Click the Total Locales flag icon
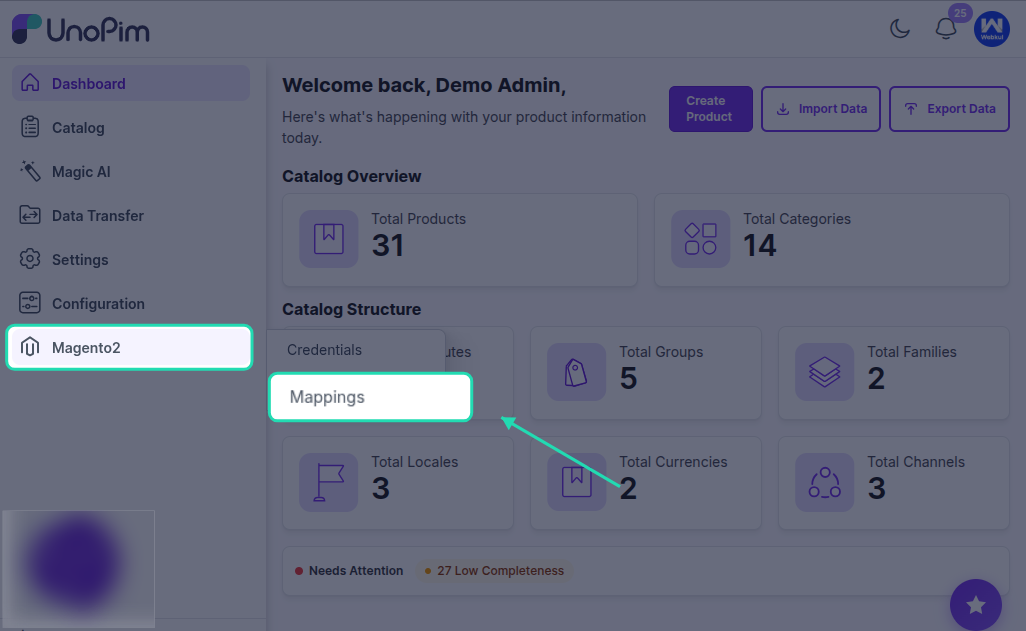 pos(328,482)
